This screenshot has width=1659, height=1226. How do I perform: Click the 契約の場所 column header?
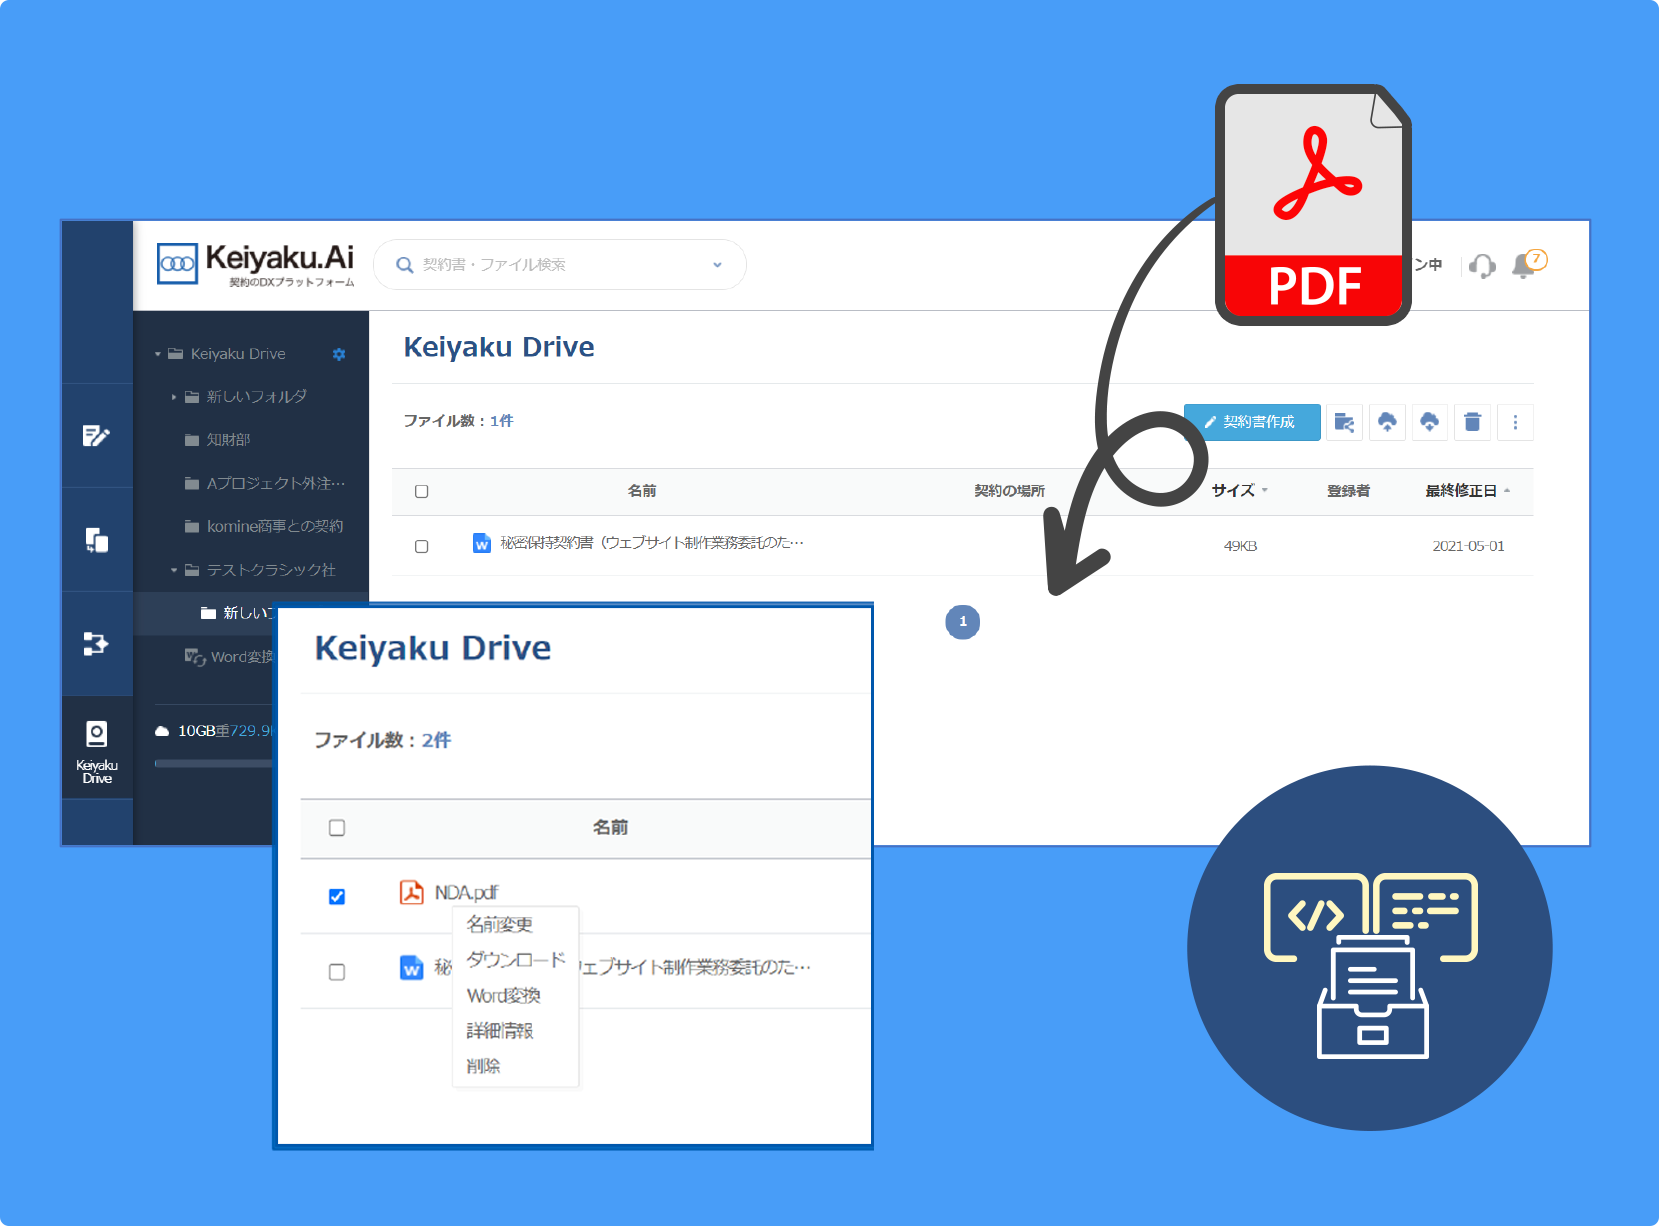click(x=1009, y=491)
